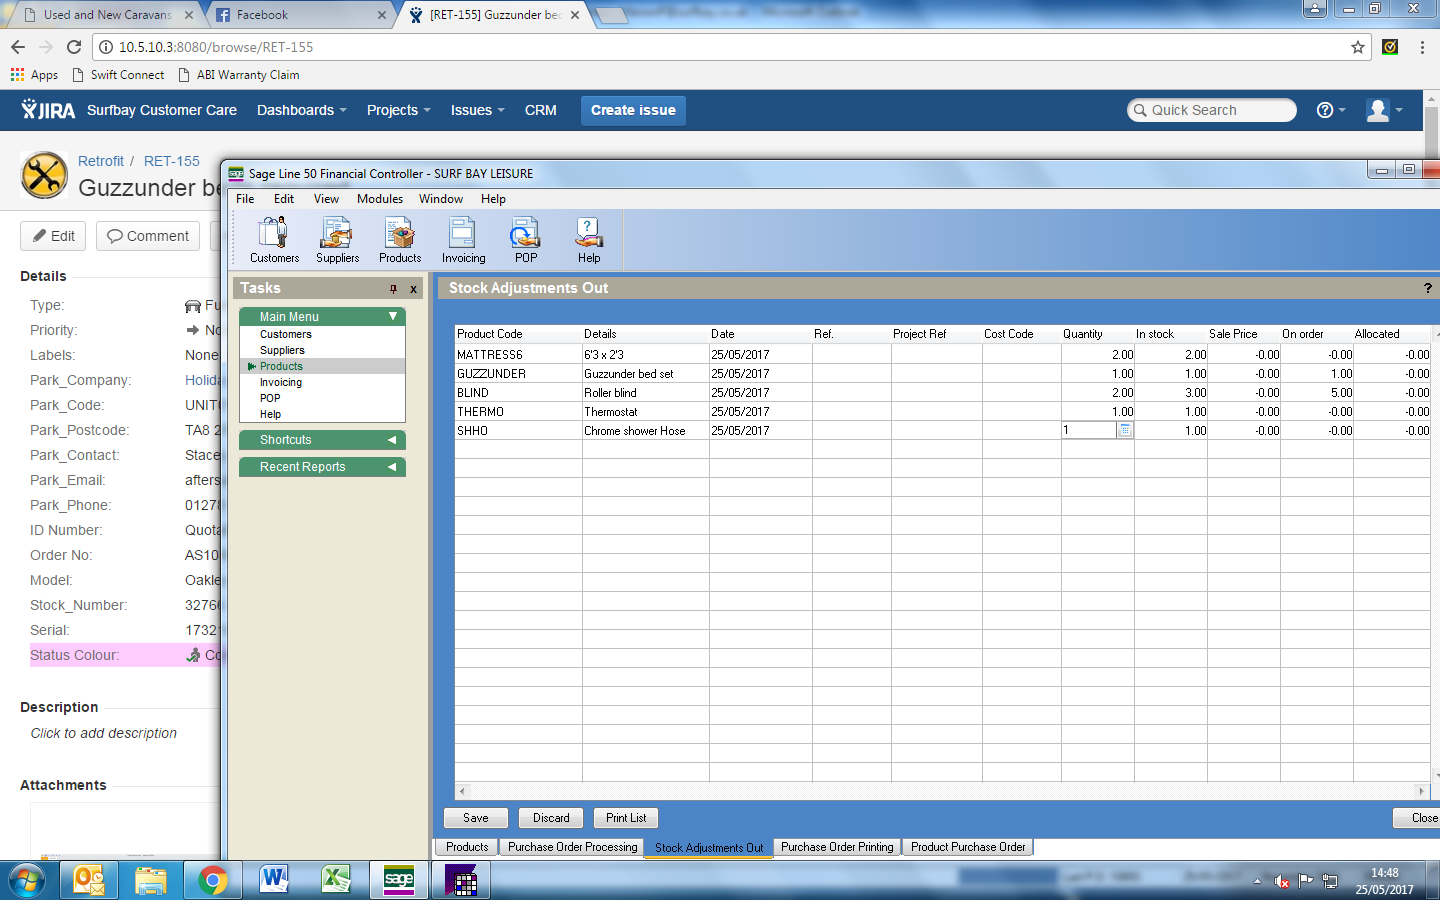Select the Invoicing toolbar icon
The image size is (1440, 900).
tap(463, 240)
